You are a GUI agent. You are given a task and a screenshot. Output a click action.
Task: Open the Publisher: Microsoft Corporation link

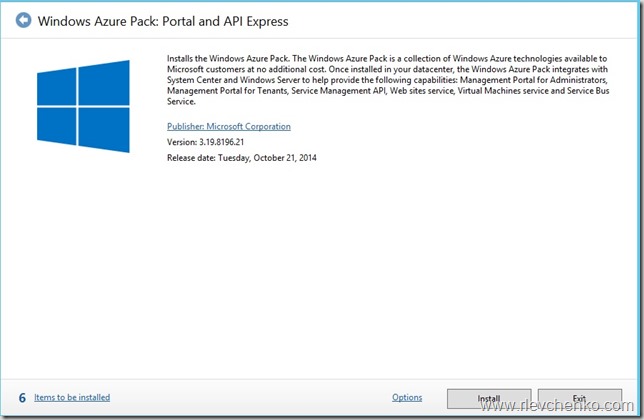[229, 126]
